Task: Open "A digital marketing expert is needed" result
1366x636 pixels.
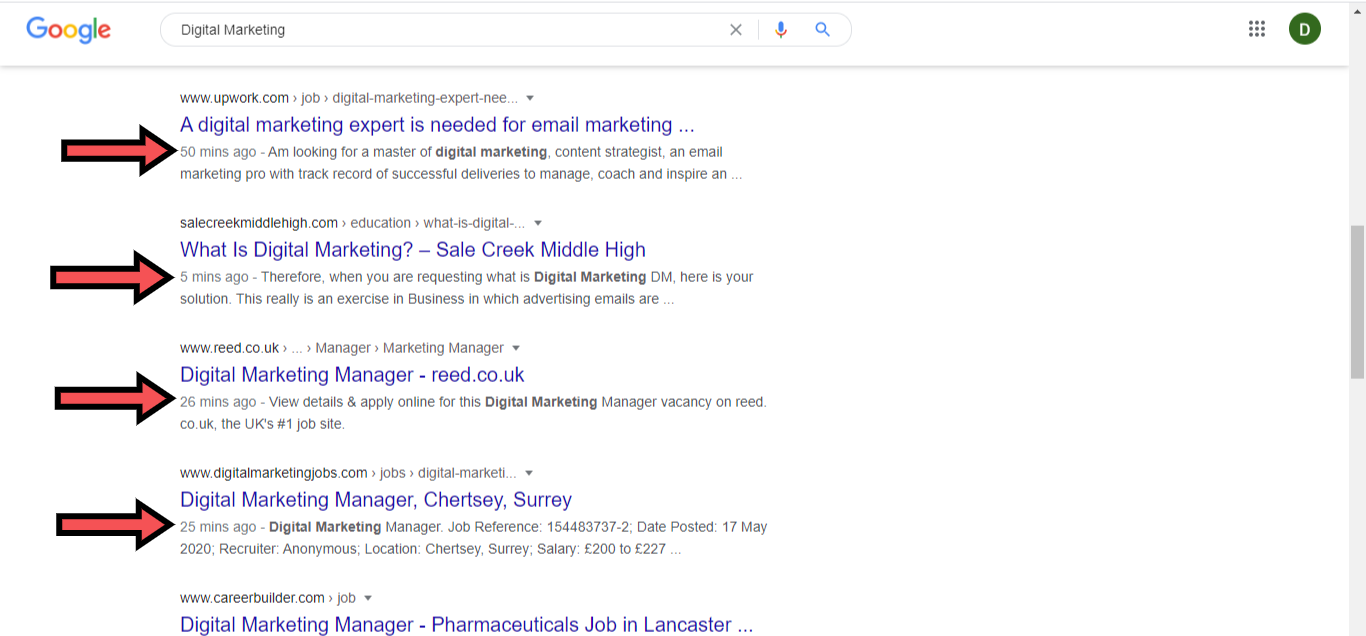Action: pos(437,125)
